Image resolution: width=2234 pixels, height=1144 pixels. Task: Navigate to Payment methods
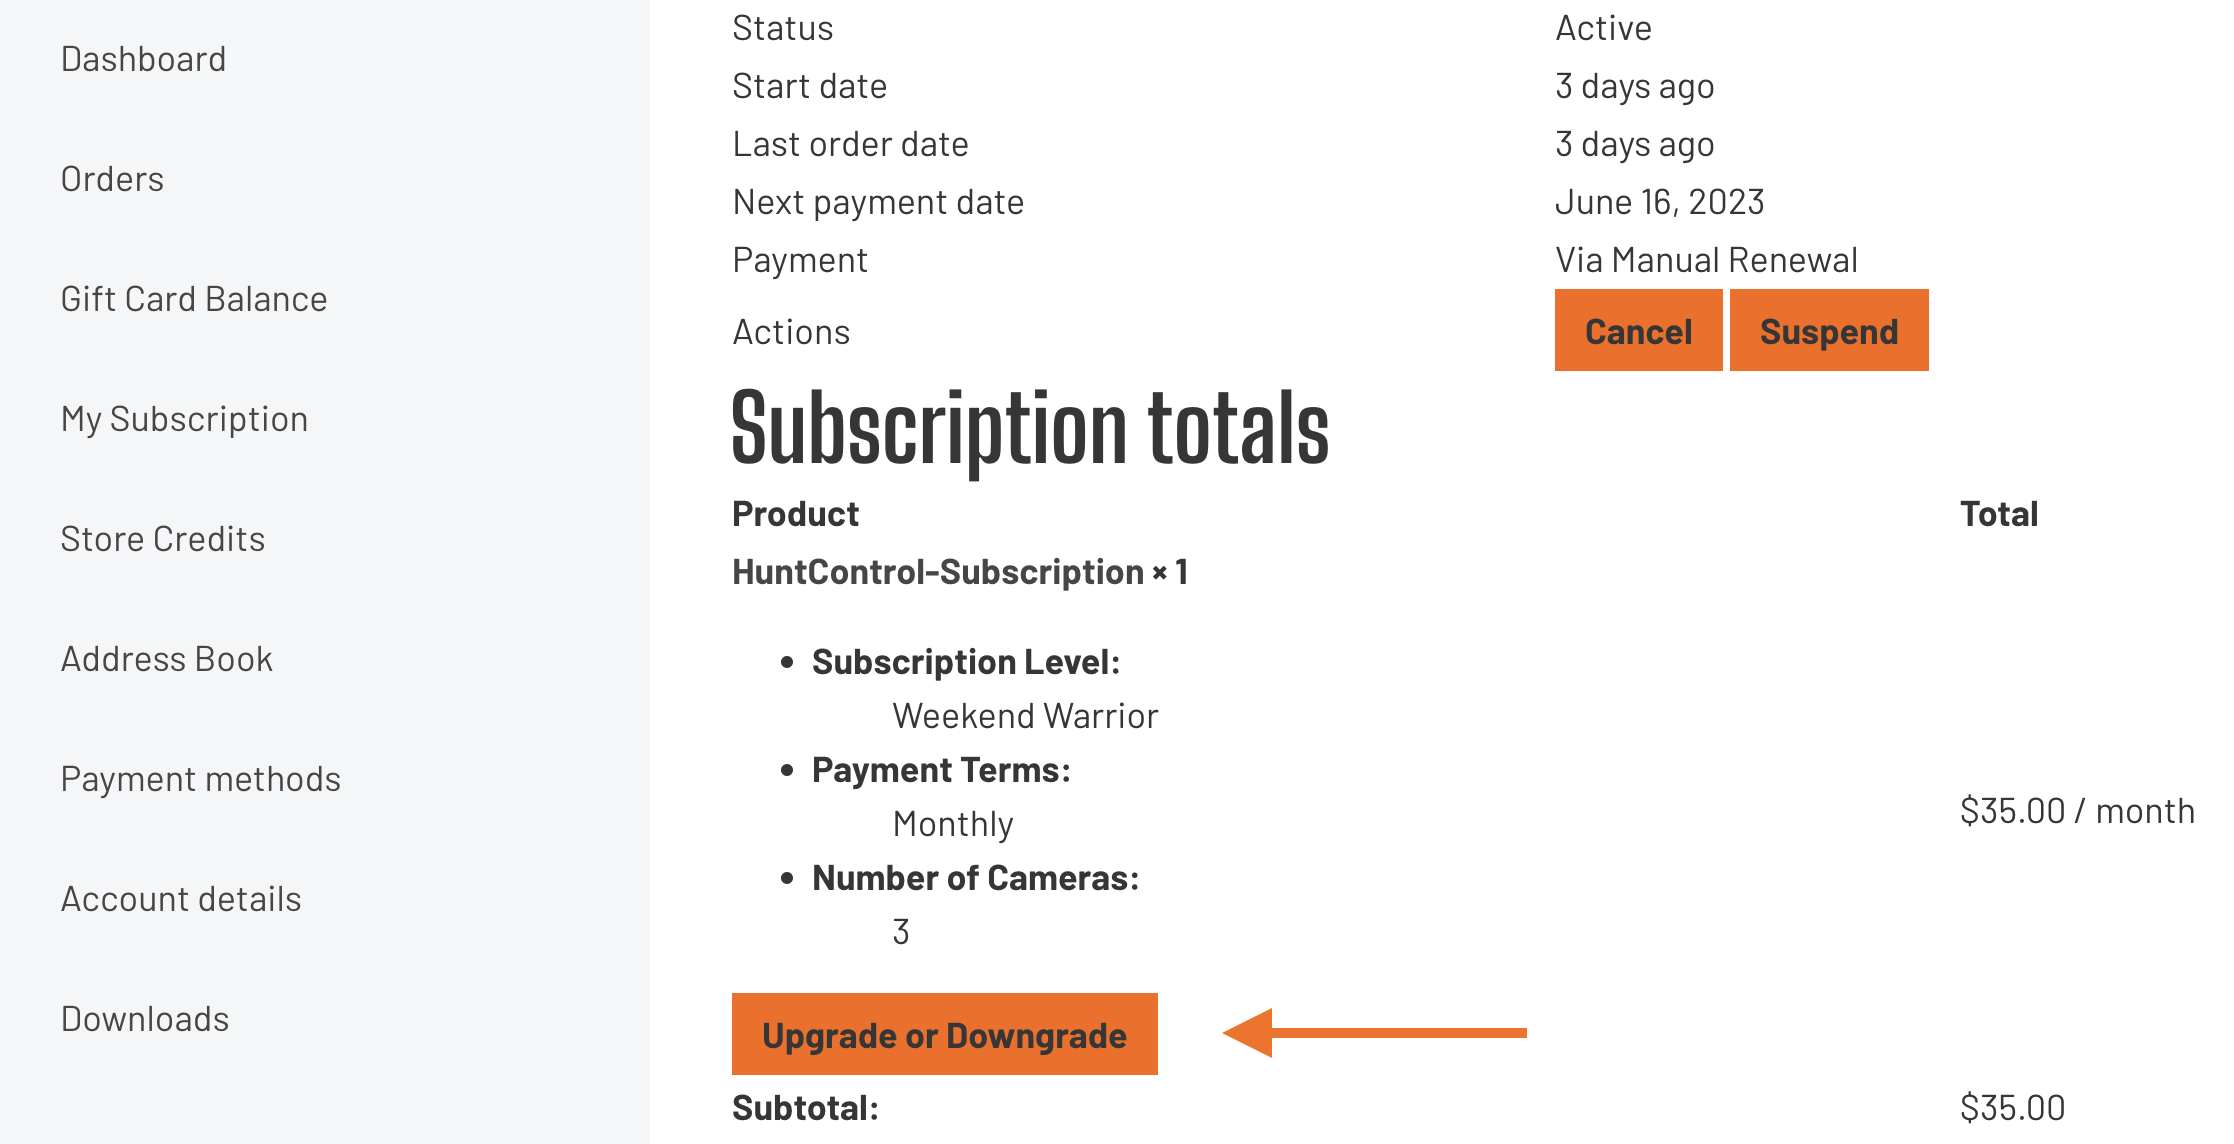tap(201, 779)
